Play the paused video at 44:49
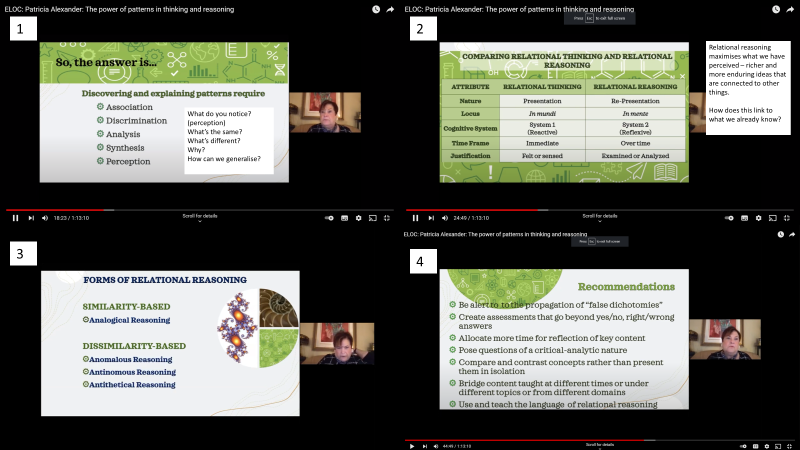The height and width of the screenshot is (450, 800). click(412, 446)
